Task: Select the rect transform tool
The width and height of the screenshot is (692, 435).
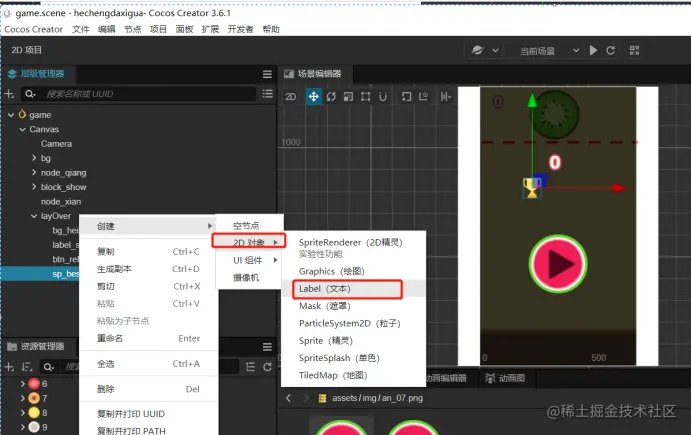Action: point(365,96)
